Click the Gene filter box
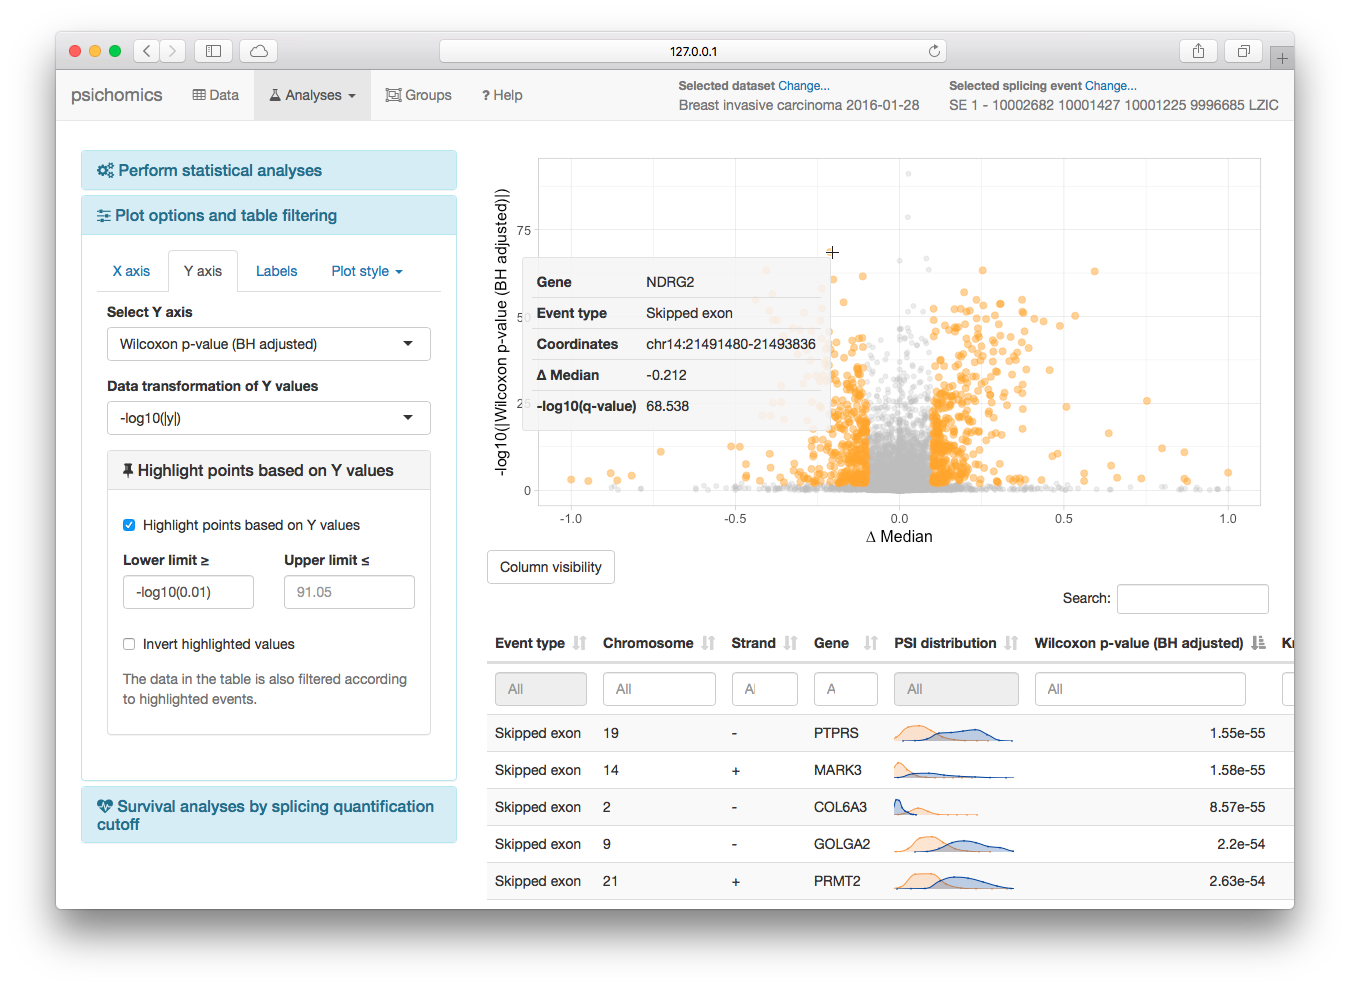 pos(846,689)
